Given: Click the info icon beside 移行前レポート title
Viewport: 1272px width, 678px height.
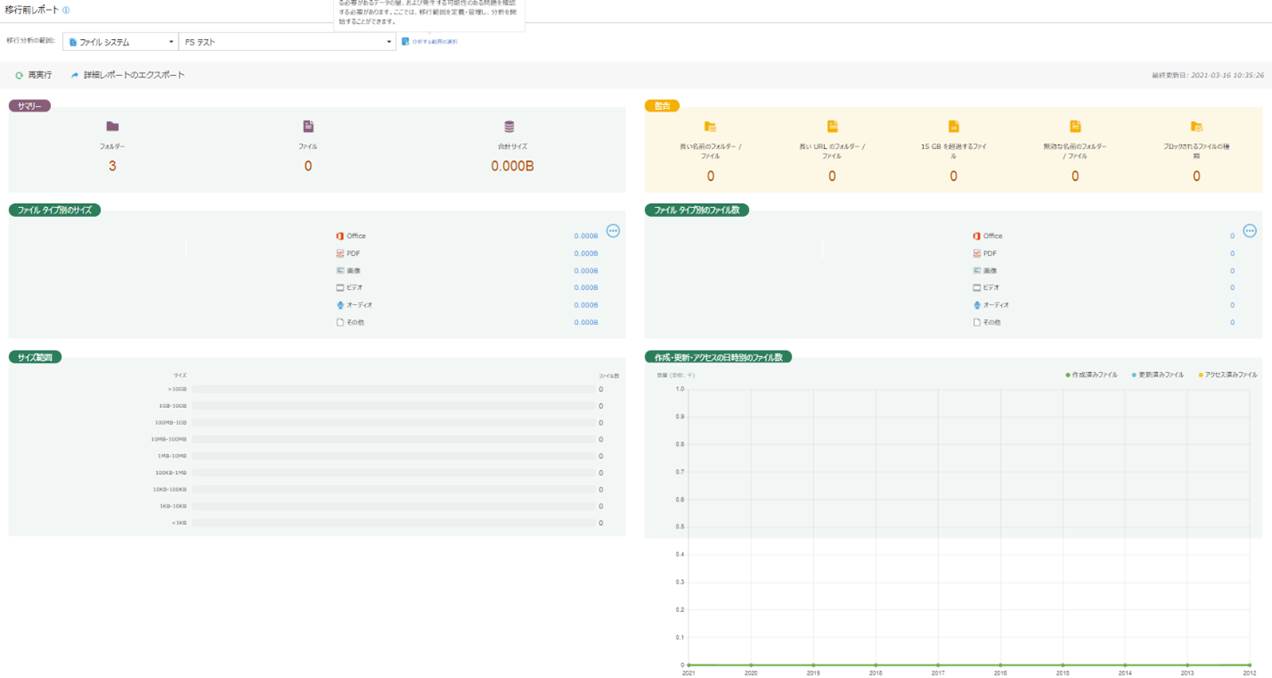Looking at the screenshot, I should point(66,10).
